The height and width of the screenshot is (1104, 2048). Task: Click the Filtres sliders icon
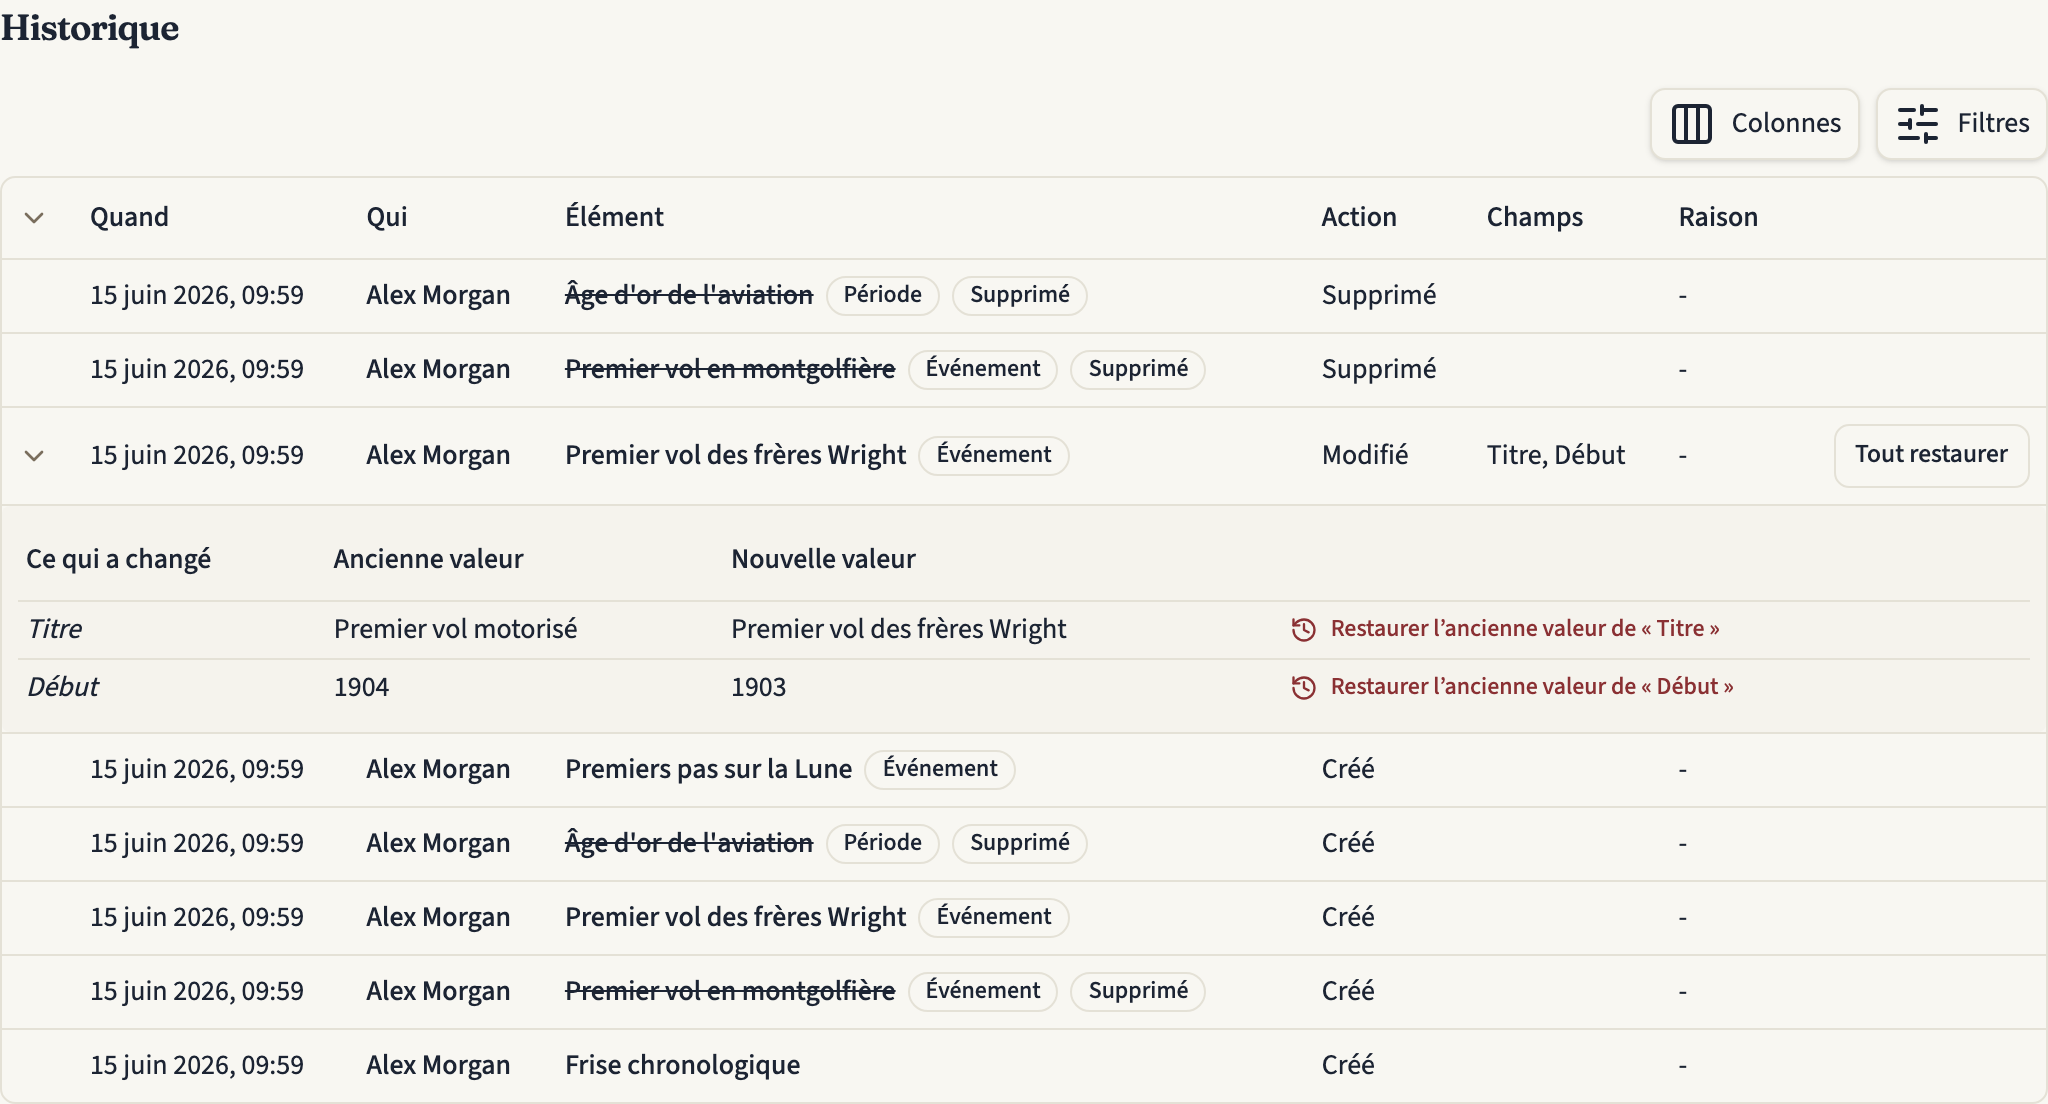1918,124
